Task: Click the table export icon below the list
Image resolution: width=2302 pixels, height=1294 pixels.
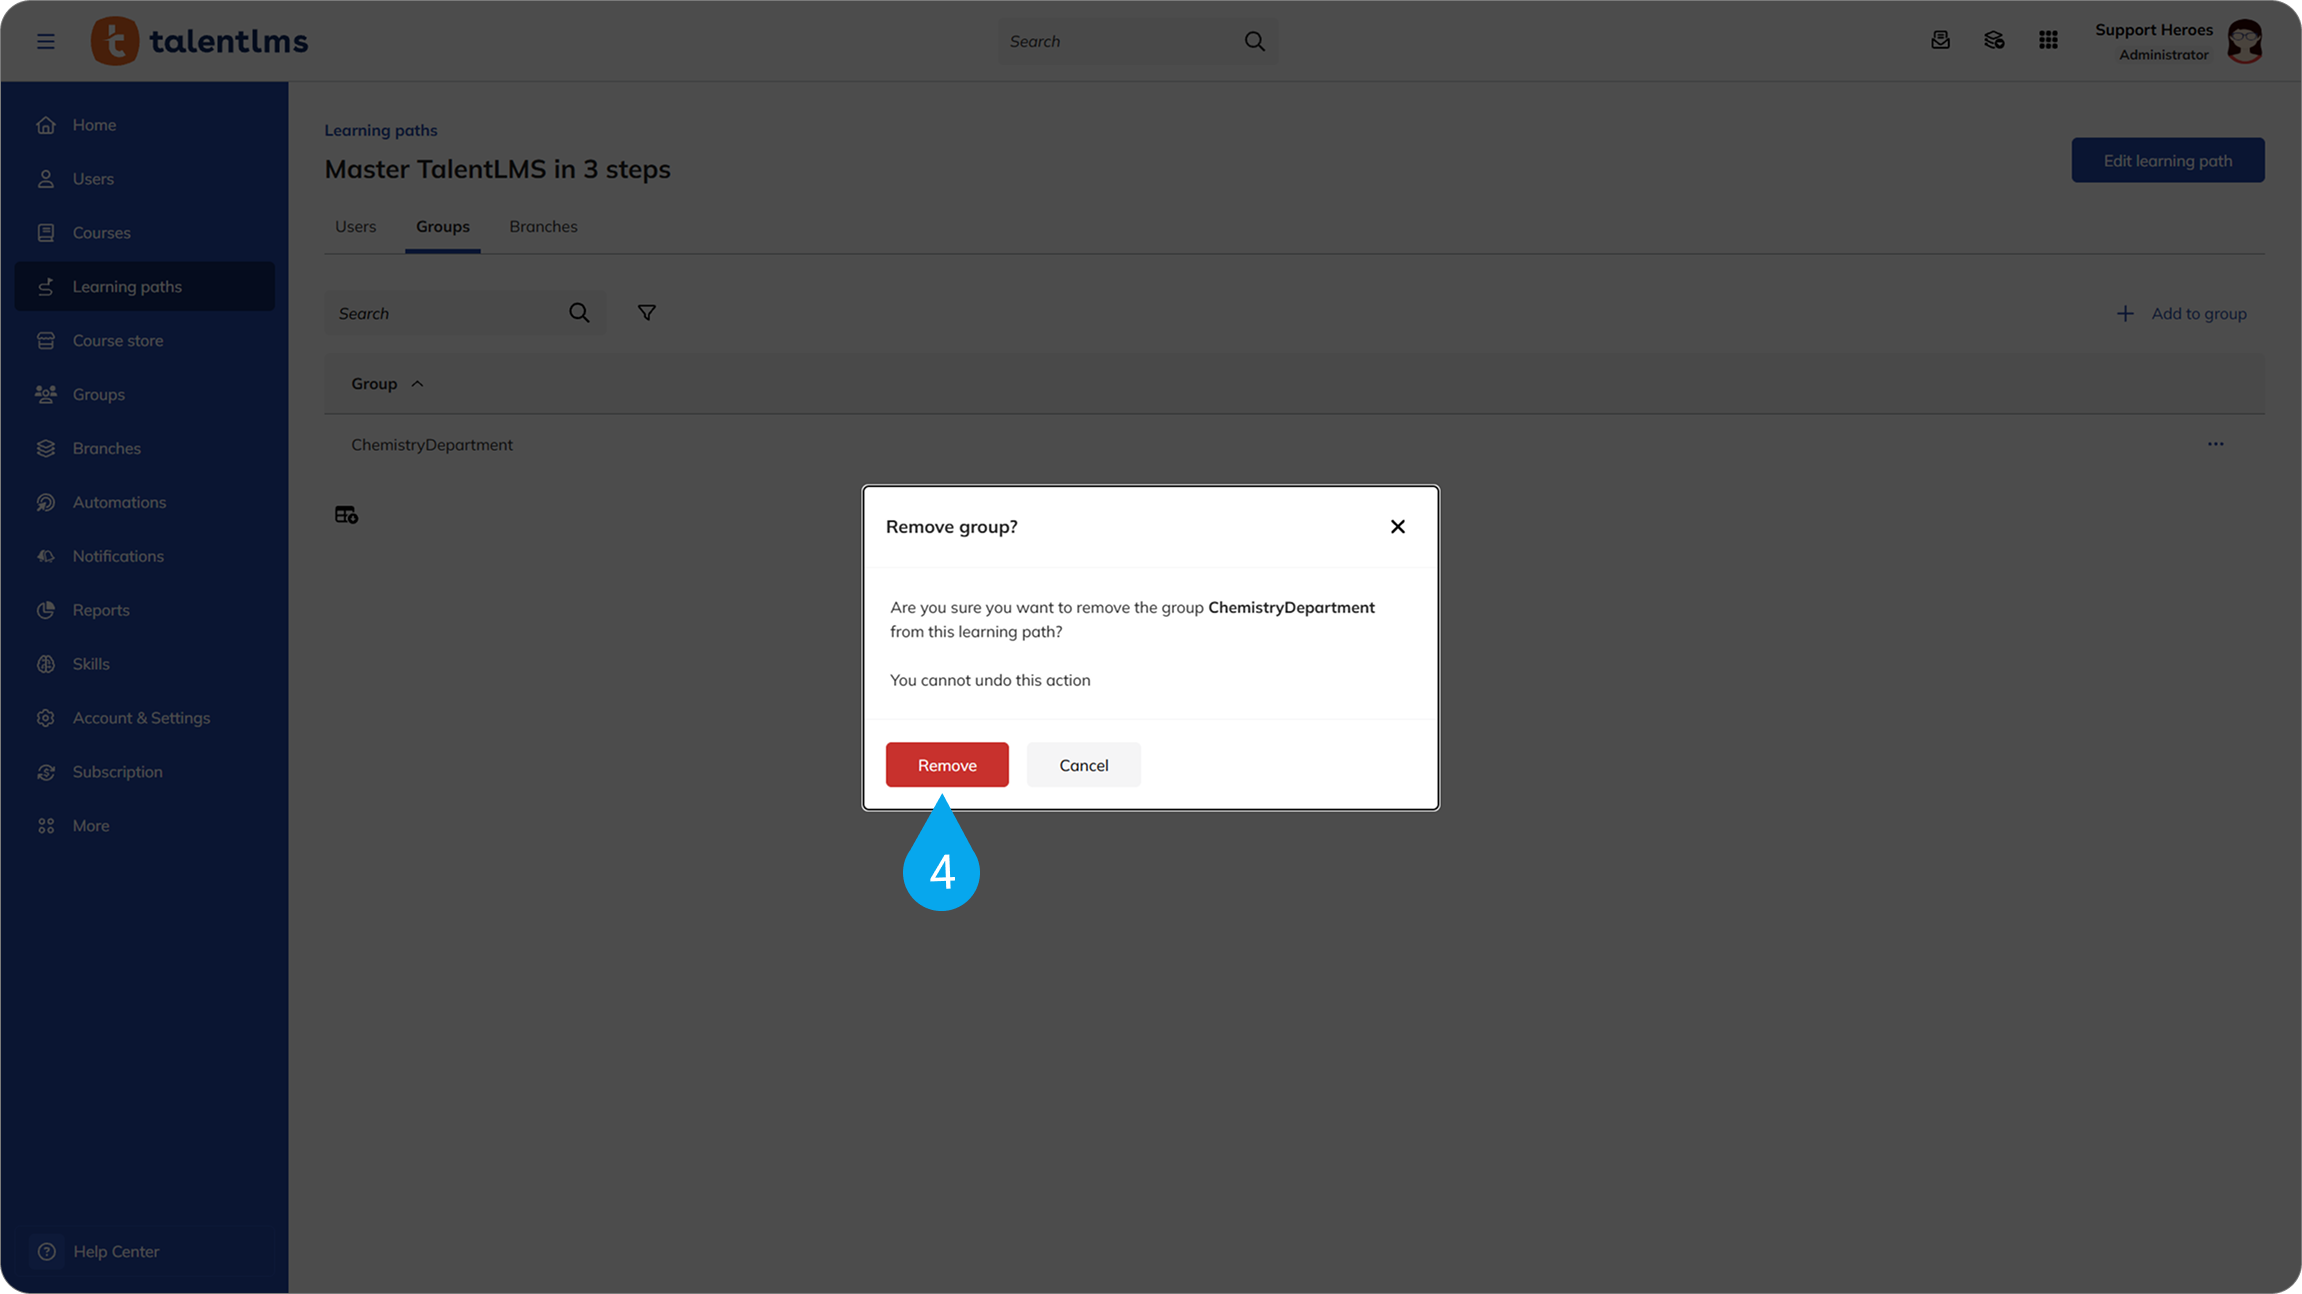Action: [346, 515]
